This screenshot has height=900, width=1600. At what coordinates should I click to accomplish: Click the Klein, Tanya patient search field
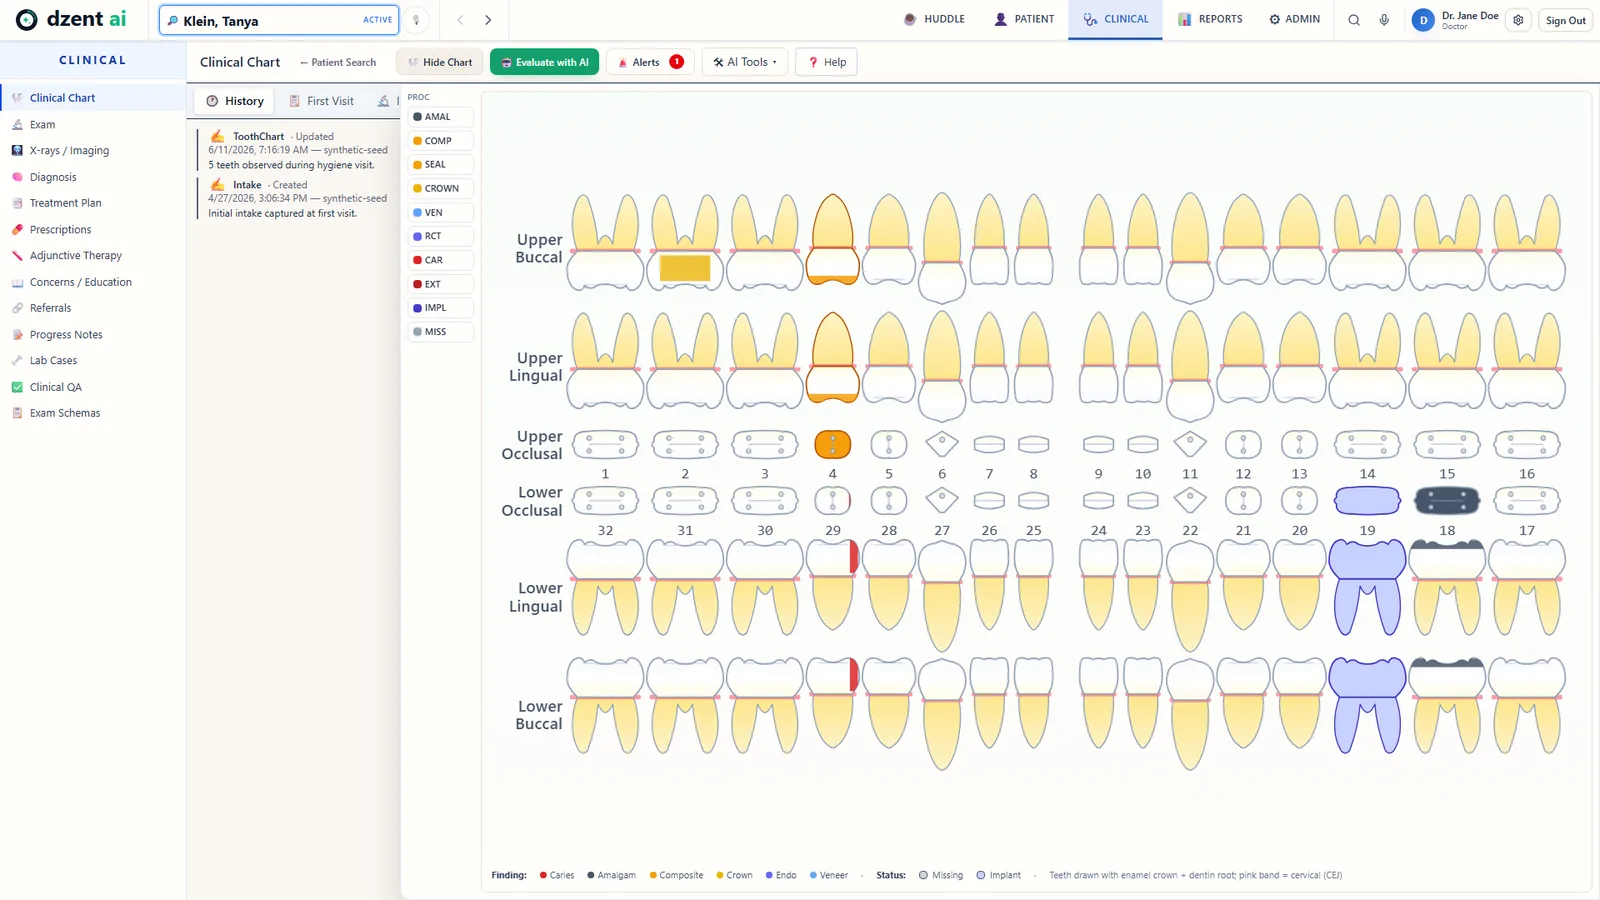point(279,20)
